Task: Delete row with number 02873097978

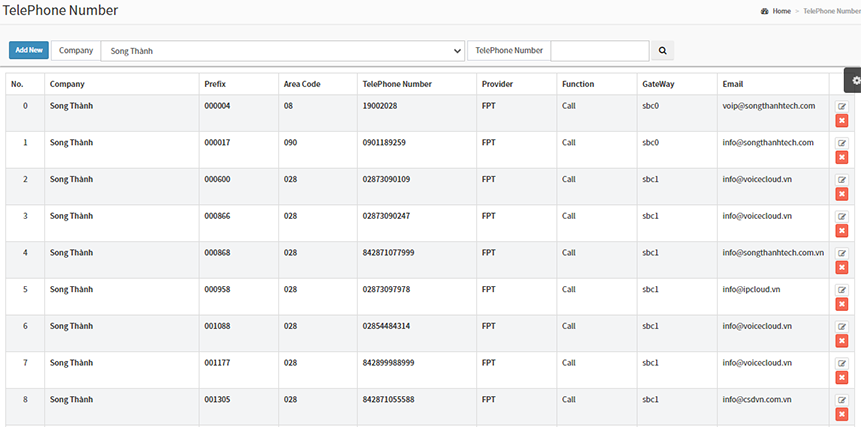Action: point(841,305)
